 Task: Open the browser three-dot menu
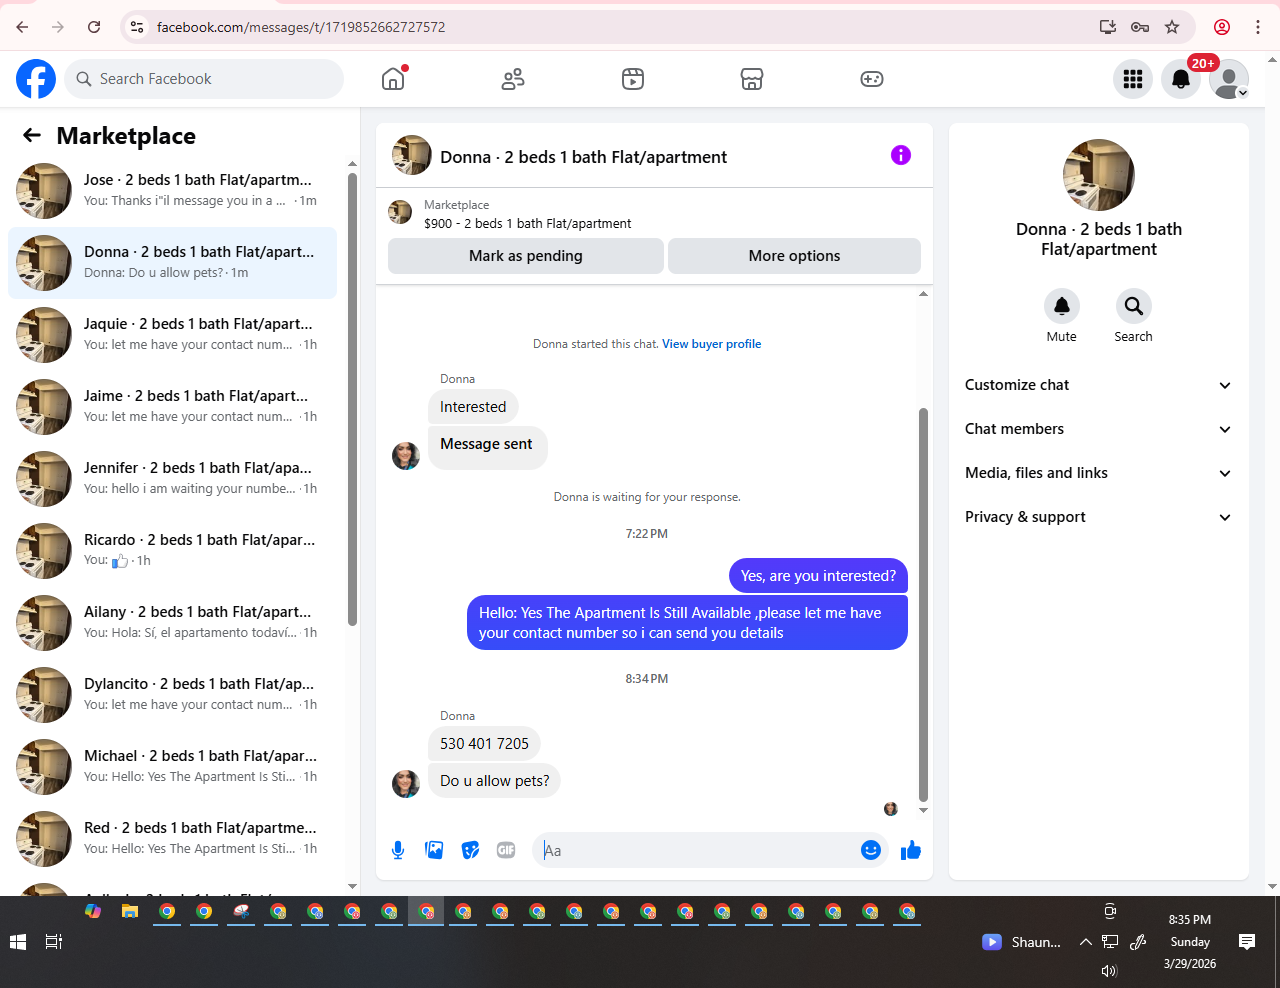coord(1258,27)
